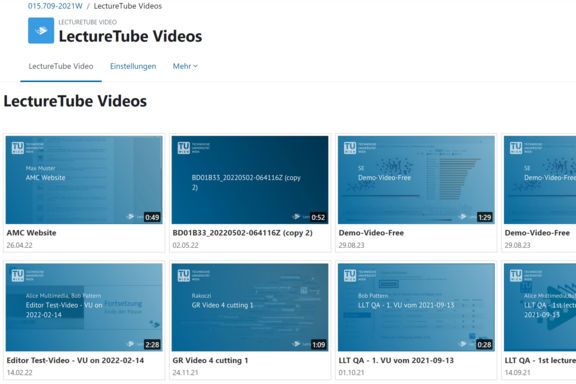The image size is (576, 384).
Task: Click the LectureTube play icon on GR Video thumbnail
Action: coord(296,344)
